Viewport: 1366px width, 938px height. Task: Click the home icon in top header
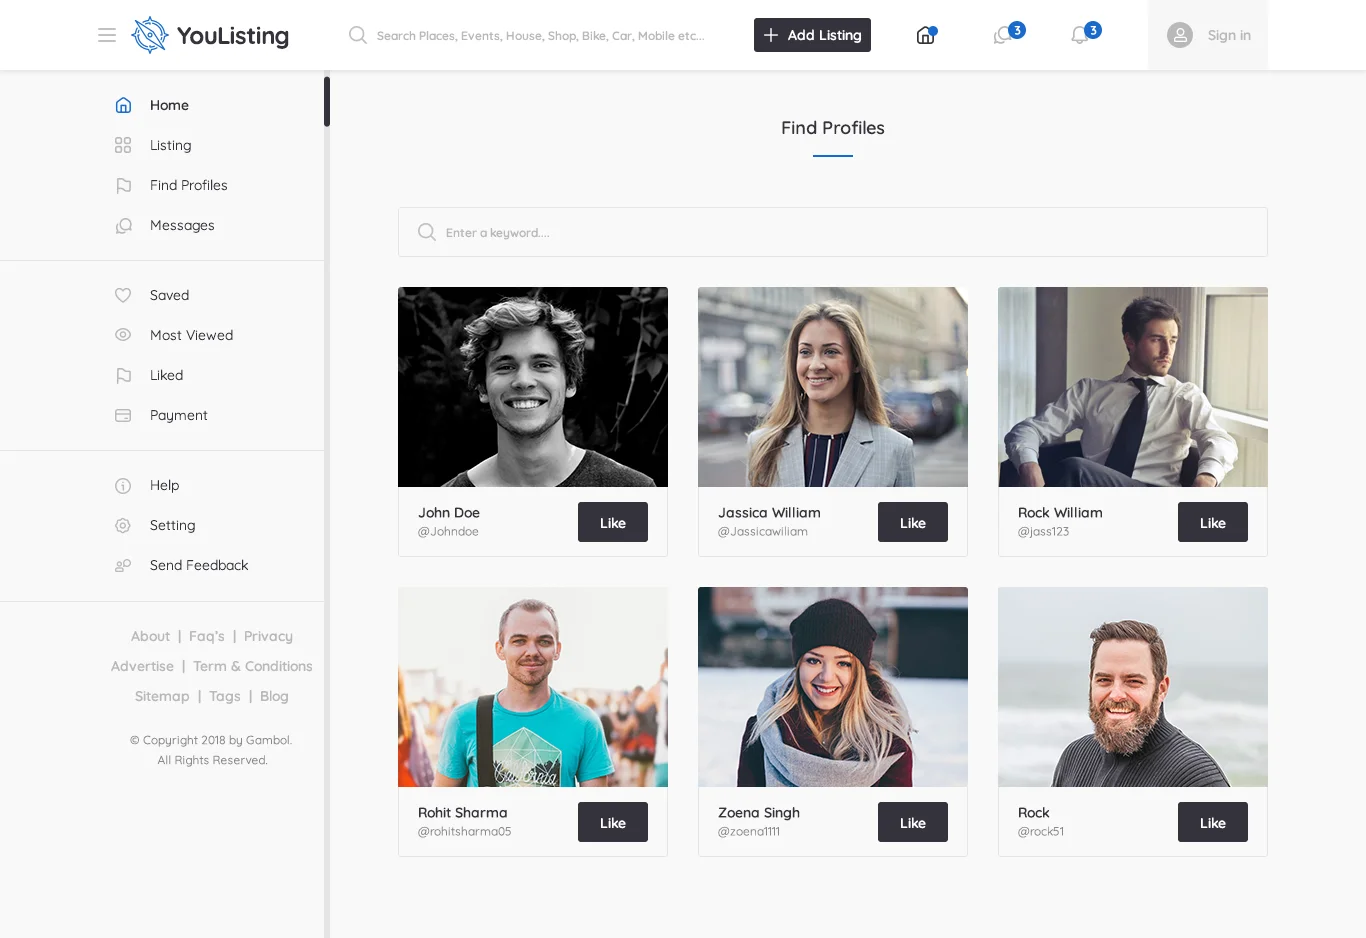click(x=926, y=36)
